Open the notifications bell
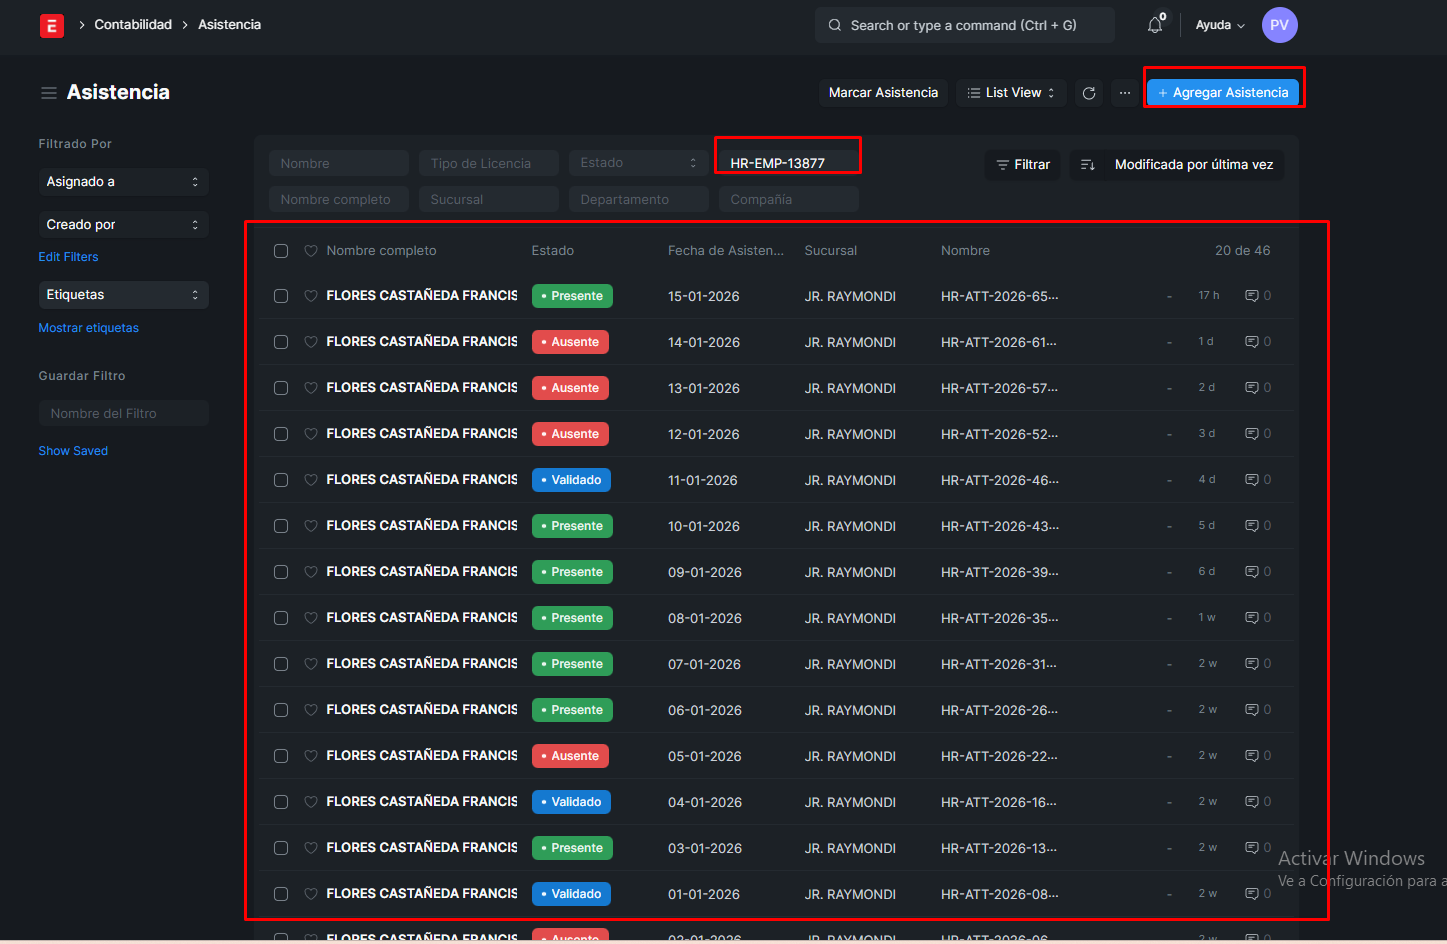The image size is (1447, 944). click(1155, 25)
